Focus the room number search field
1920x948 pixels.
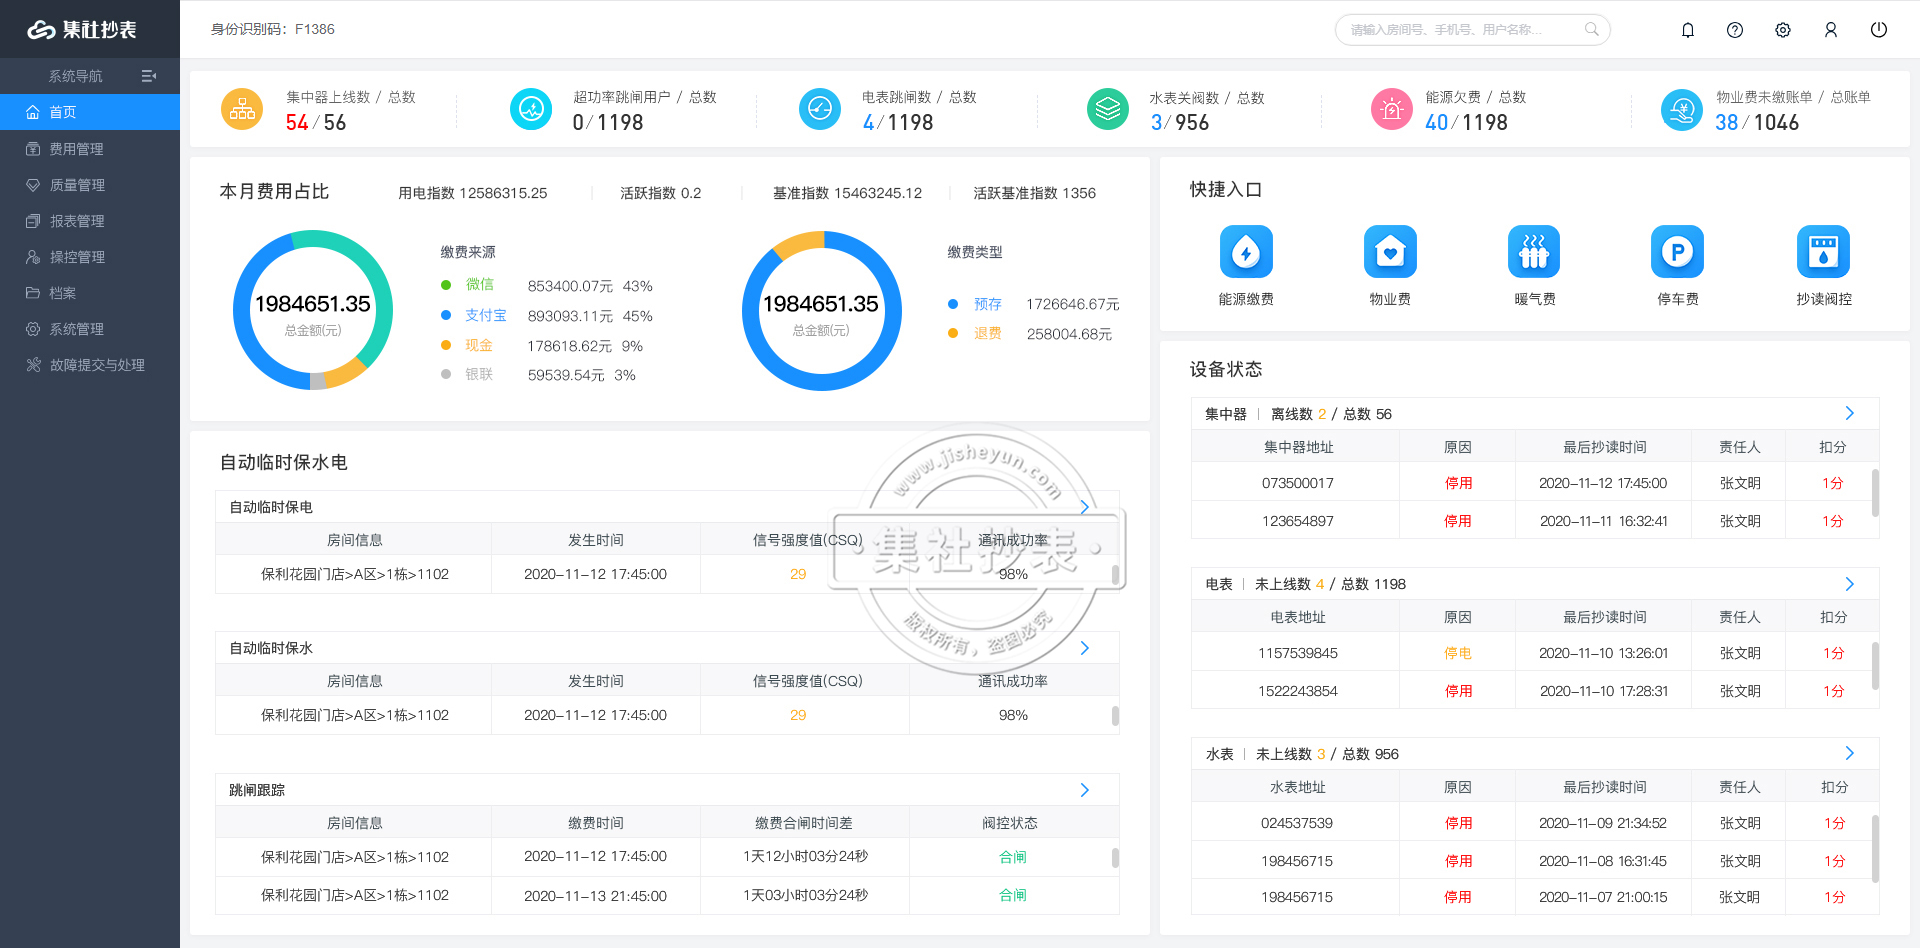1463,30
